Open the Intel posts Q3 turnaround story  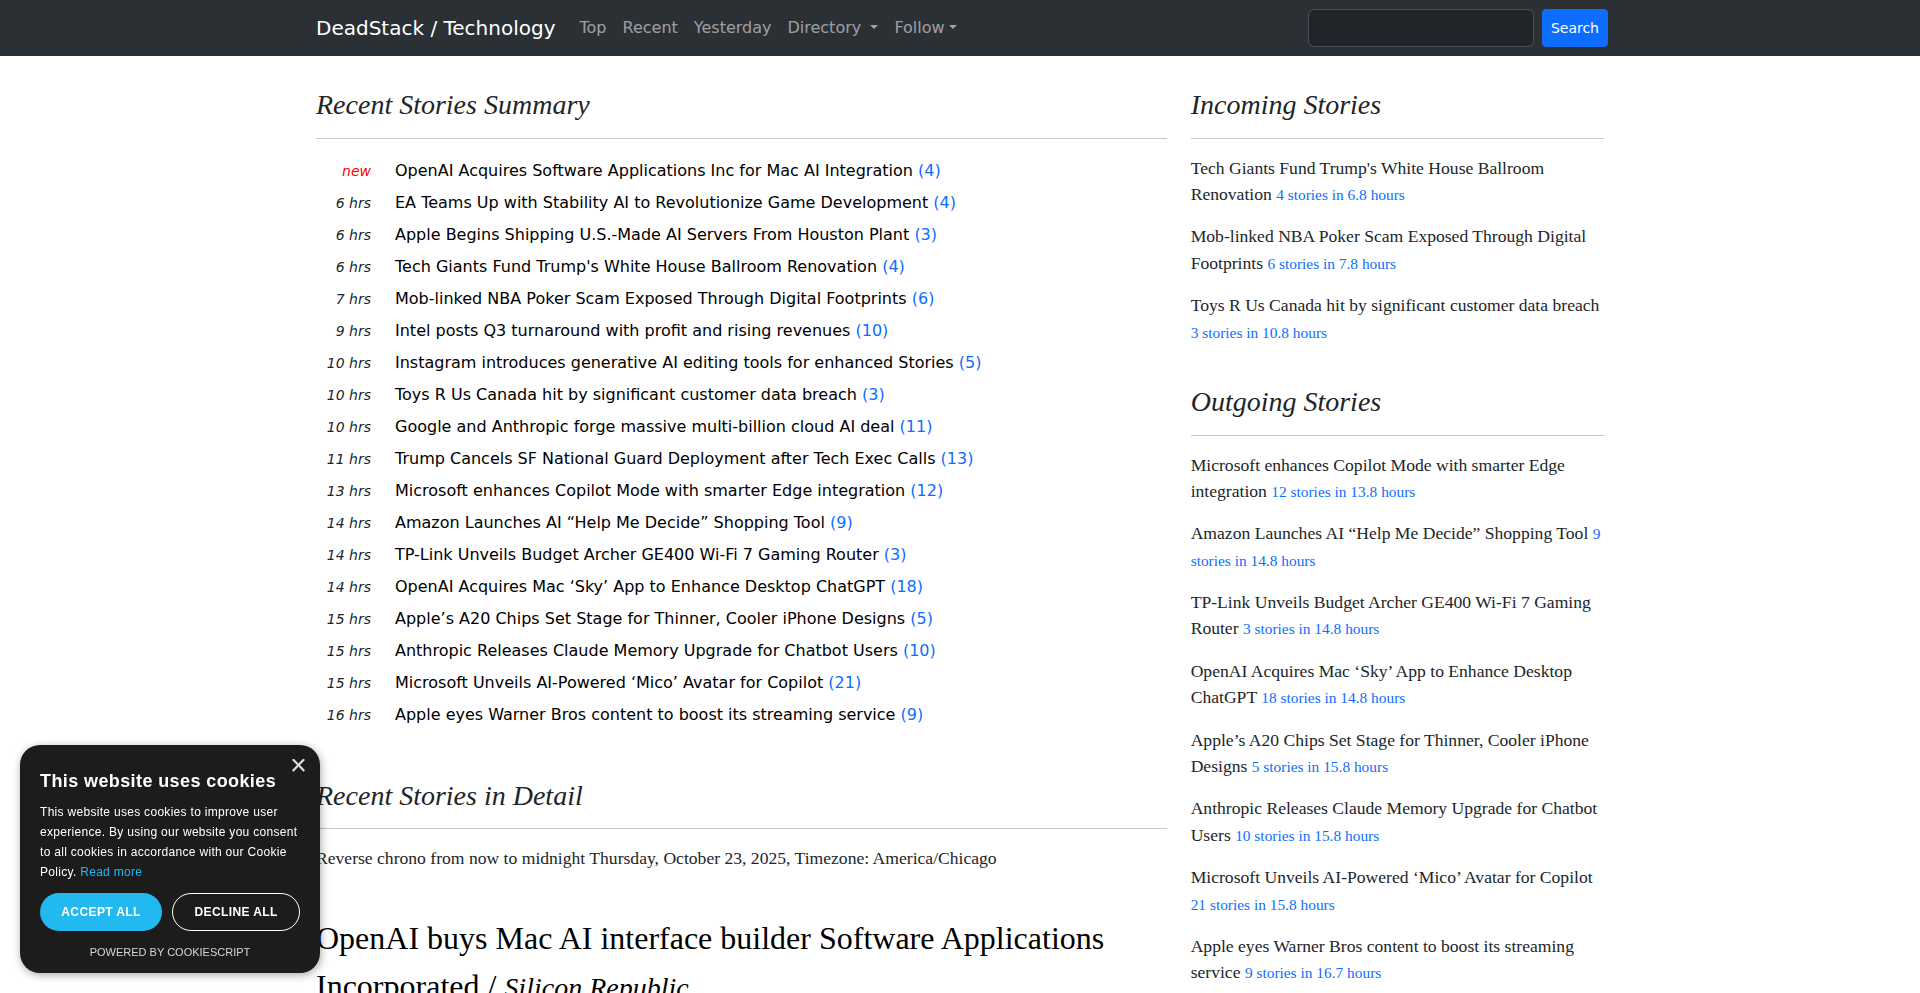tap(622, 330)
